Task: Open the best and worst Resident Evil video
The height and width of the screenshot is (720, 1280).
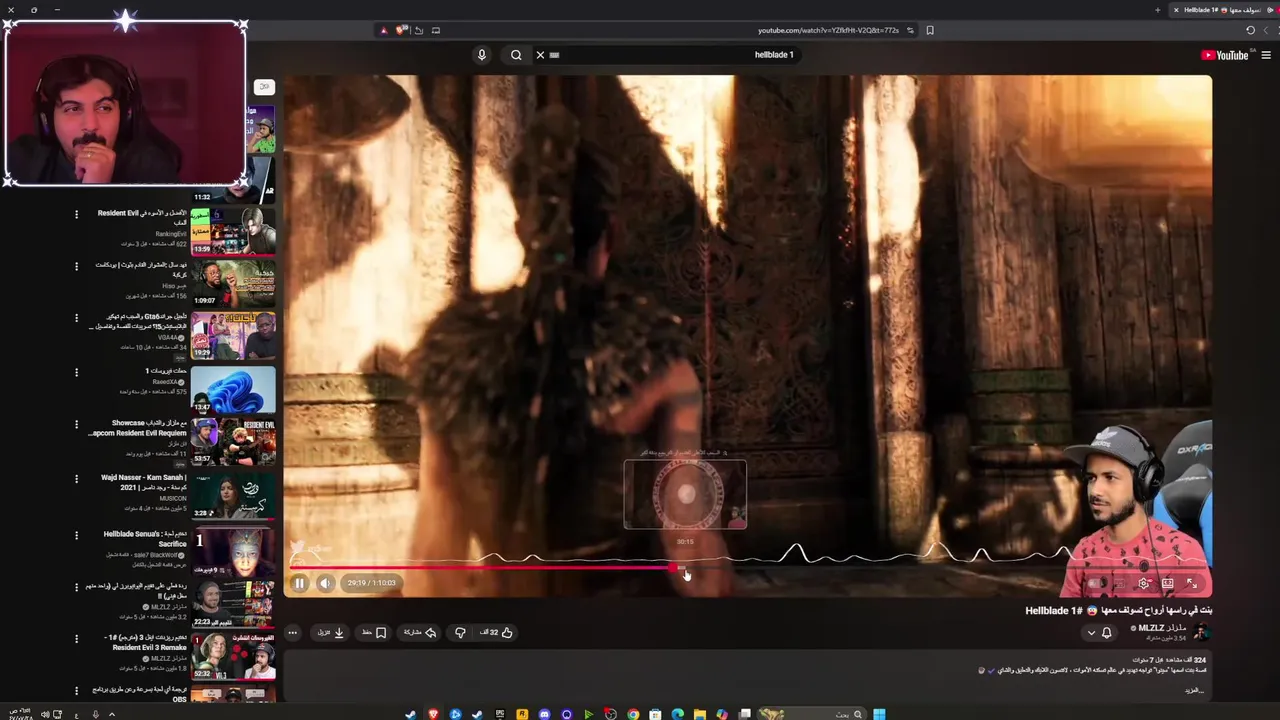Action: [232, 231]
